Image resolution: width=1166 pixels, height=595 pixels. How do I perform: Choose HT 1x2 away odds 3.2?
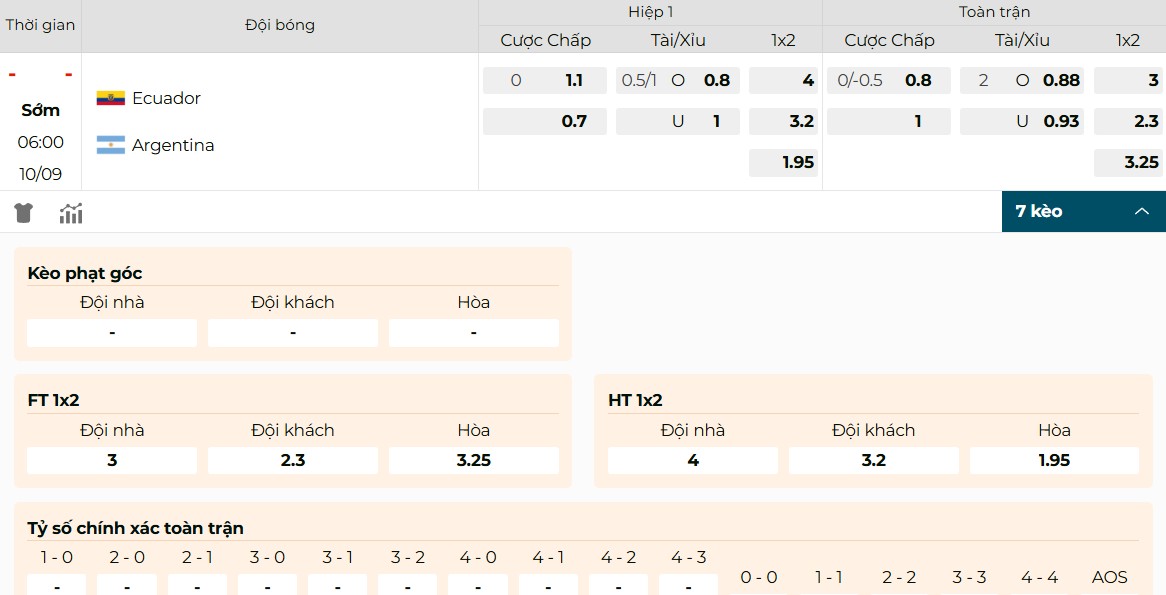873,460
